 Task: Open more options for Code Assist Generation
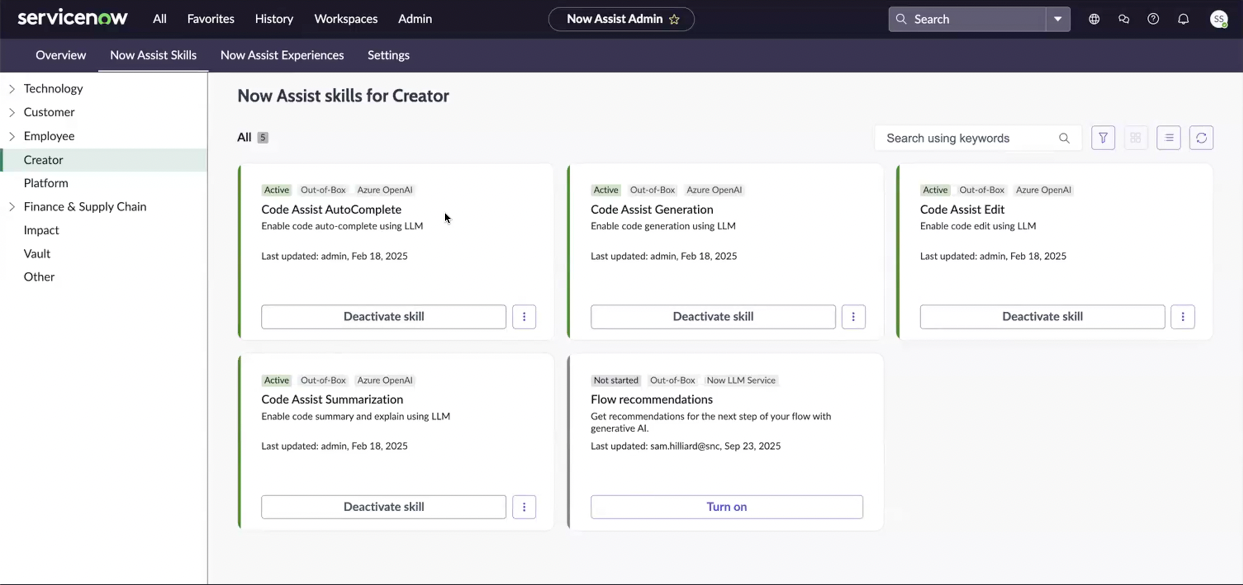tap(853, 317)
